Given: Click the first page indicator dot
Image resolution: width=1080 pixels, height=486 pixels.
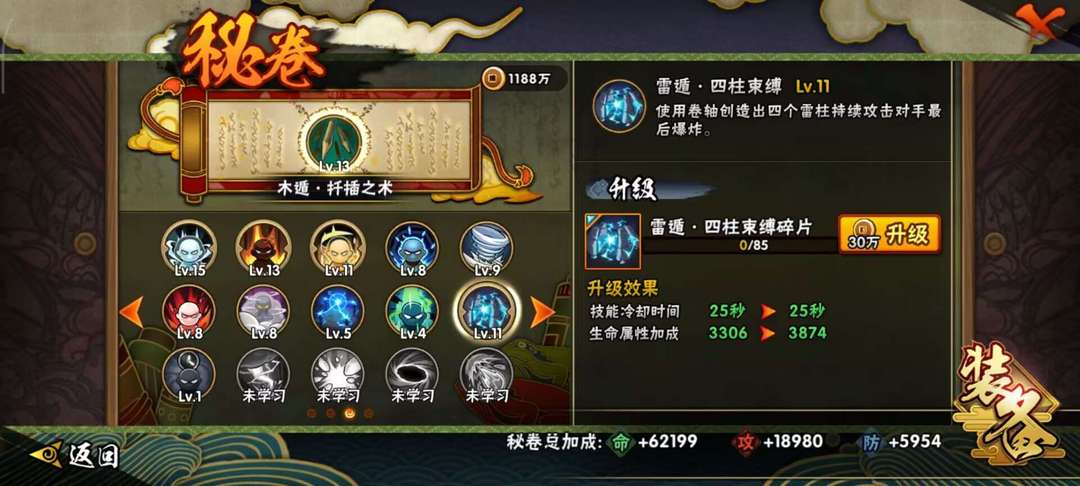Looking at the screenshot, I should pyautogui.click(x=312, y=413).
